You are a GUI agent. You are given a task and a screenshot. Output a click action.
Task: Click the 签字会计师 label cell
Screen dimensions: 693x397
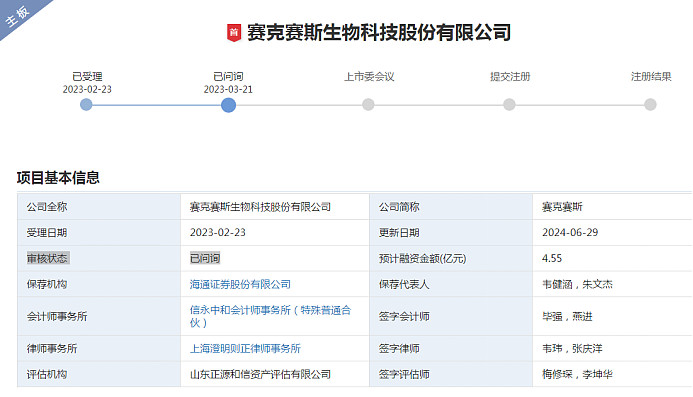451,316
